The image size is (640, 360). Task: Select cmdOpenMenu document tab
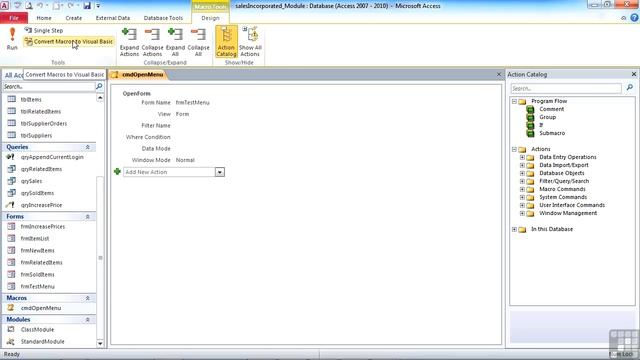pyautogui.click(x=138, y=74)
